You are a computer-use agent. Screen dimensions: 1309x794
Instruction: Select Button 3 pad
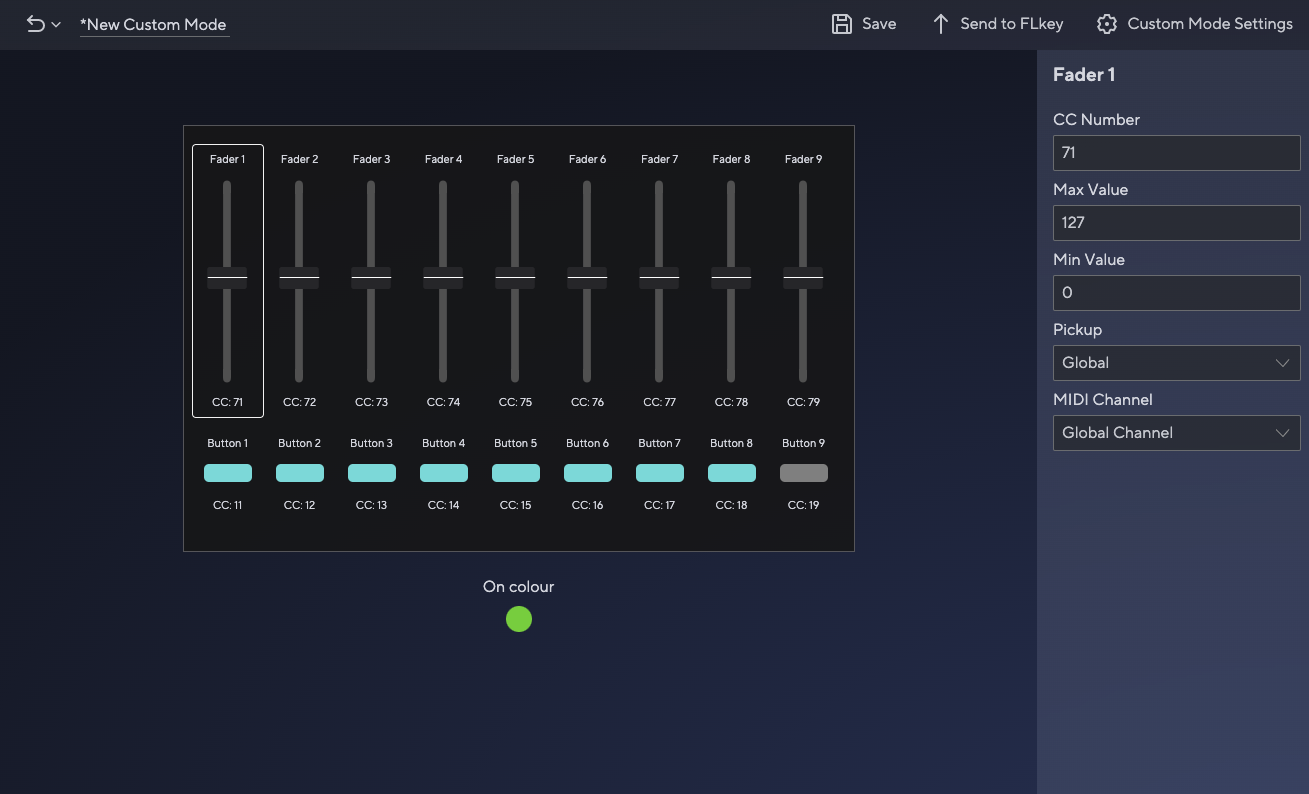point(372,473)
